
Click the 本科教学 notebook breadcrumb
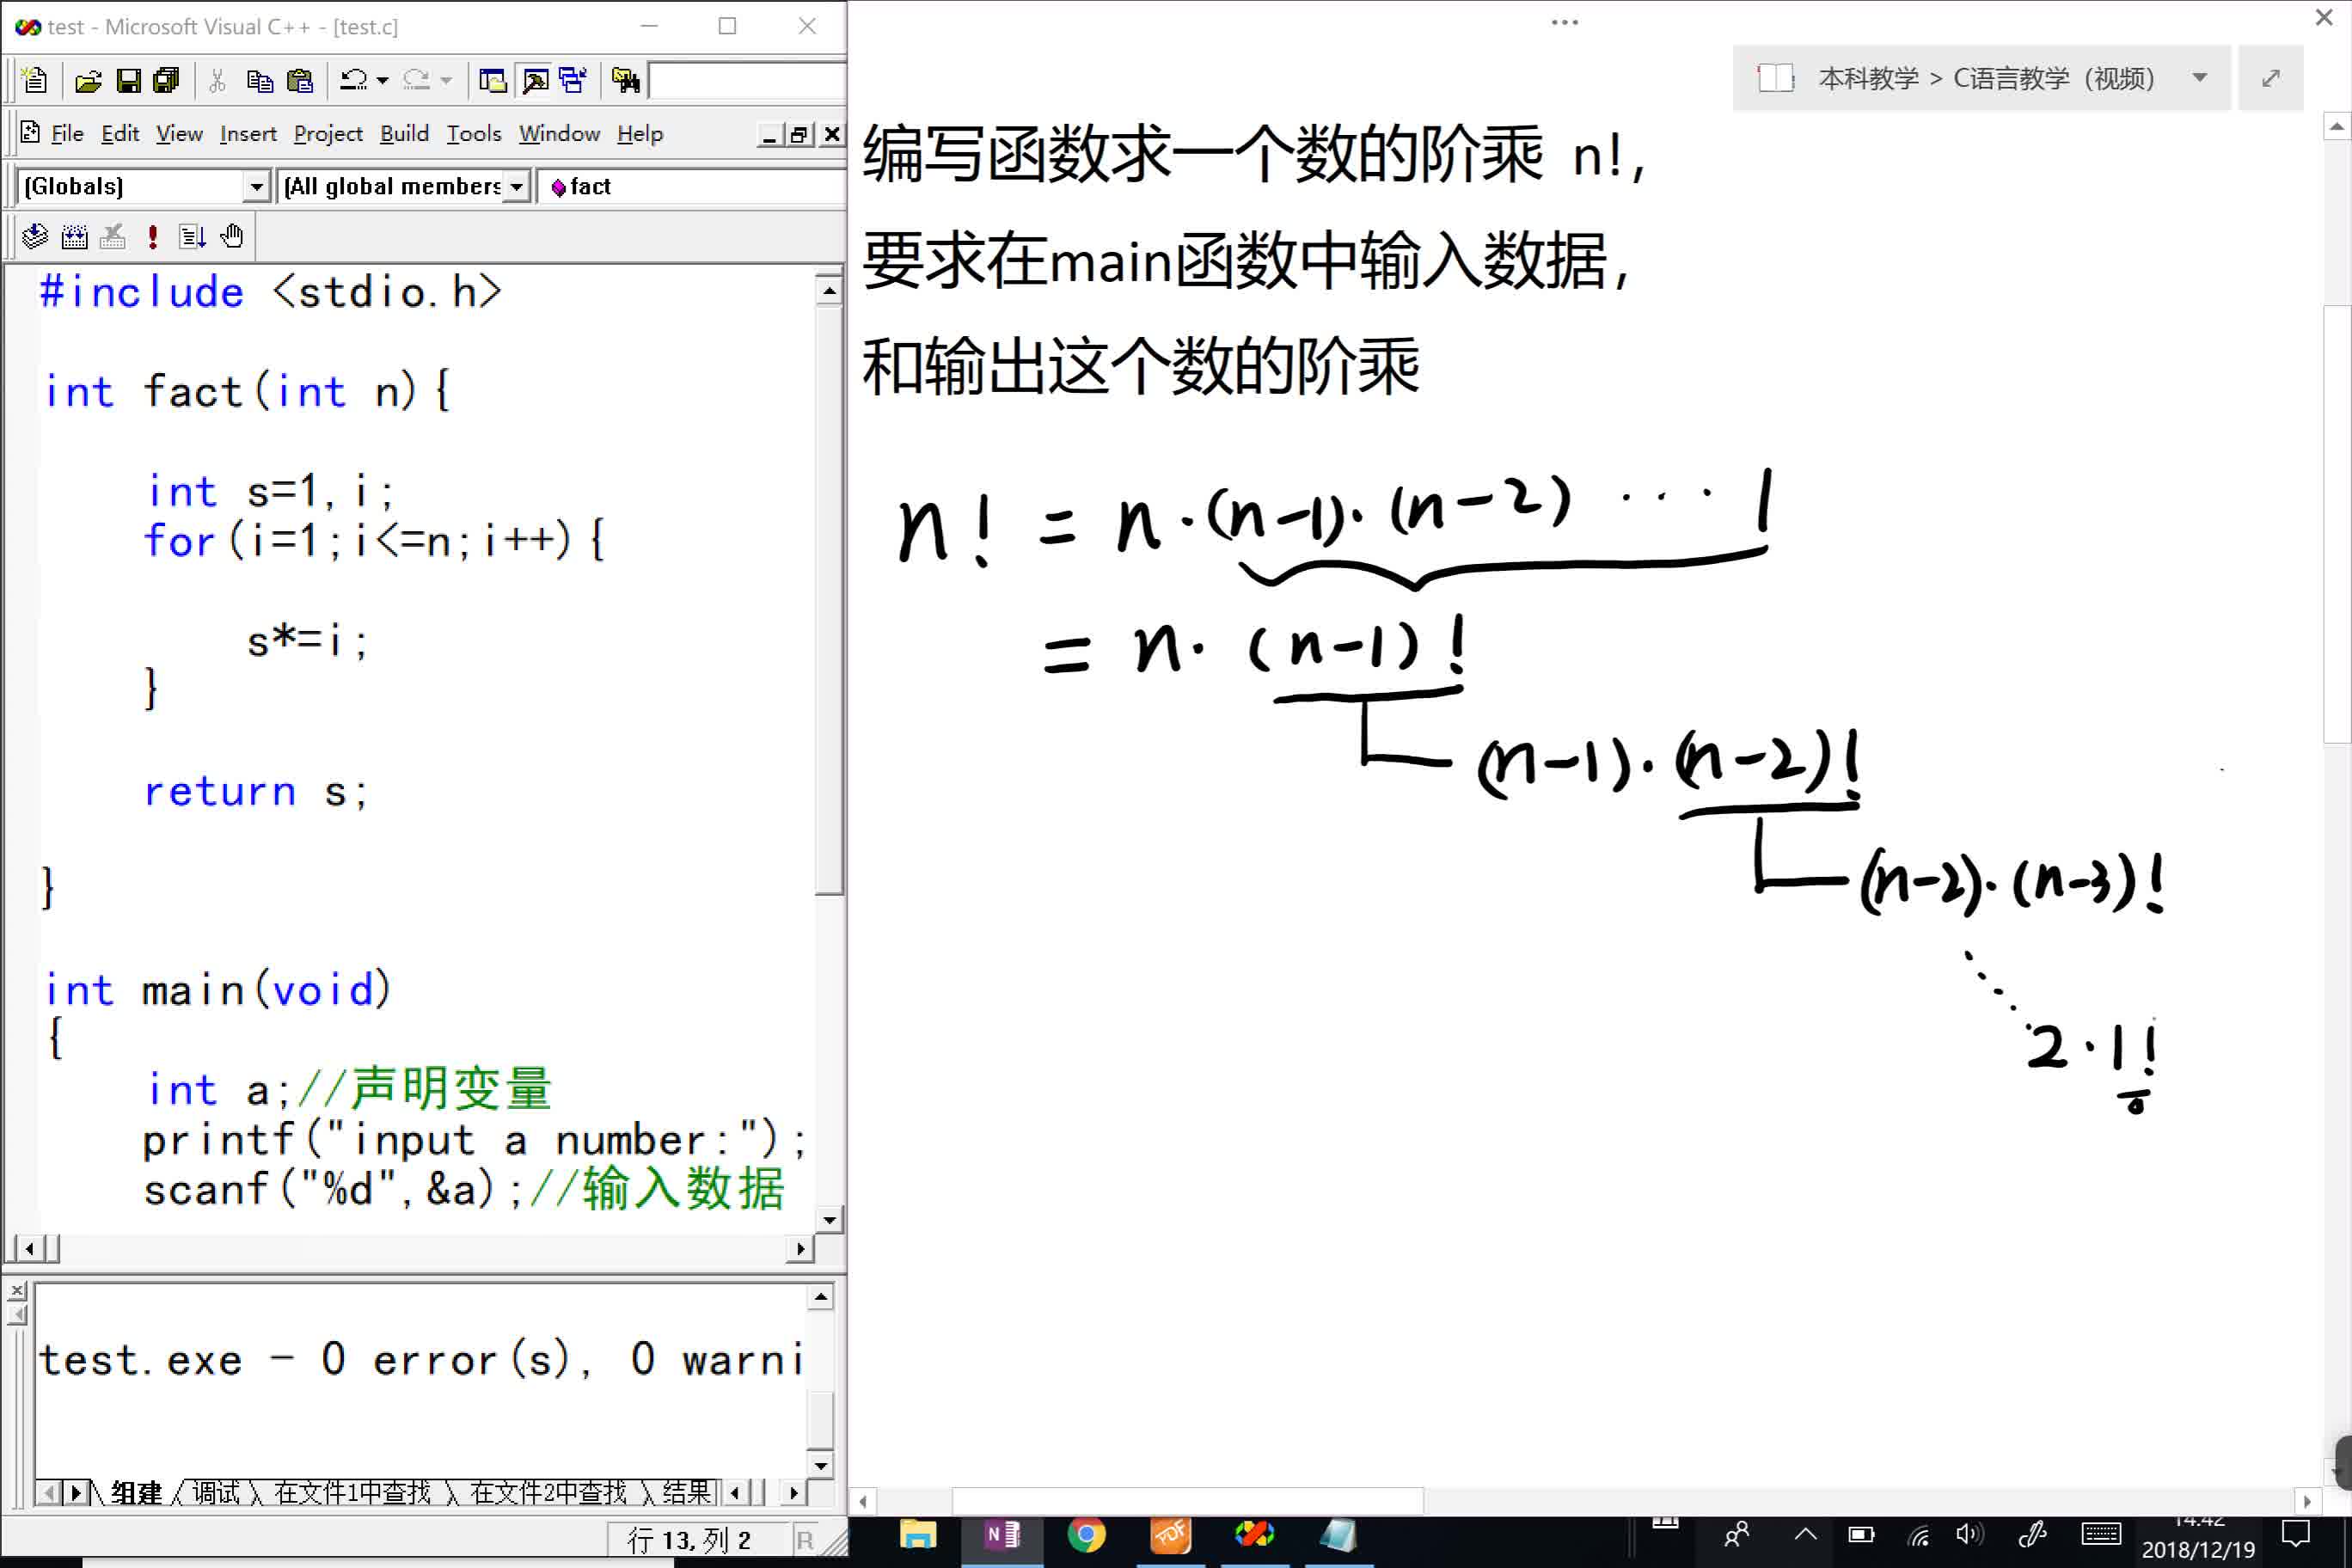[1868, 78]
